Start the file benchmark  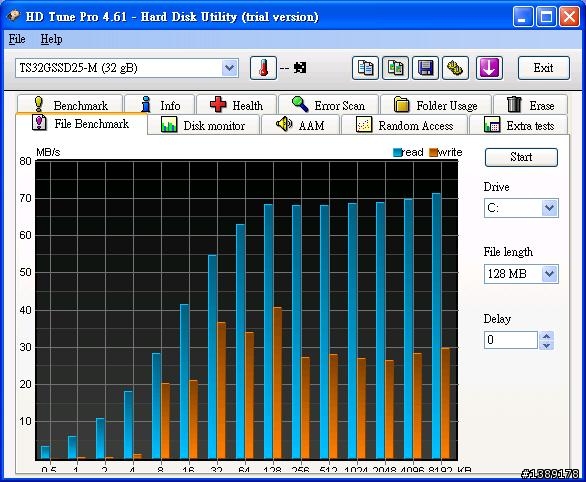521,157
